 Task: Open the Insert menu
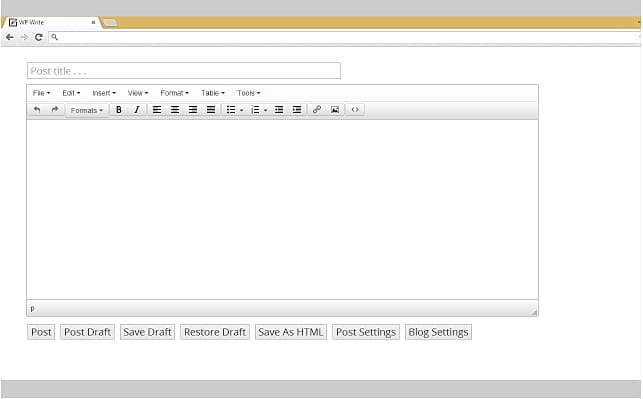click(x=104, y=93)
